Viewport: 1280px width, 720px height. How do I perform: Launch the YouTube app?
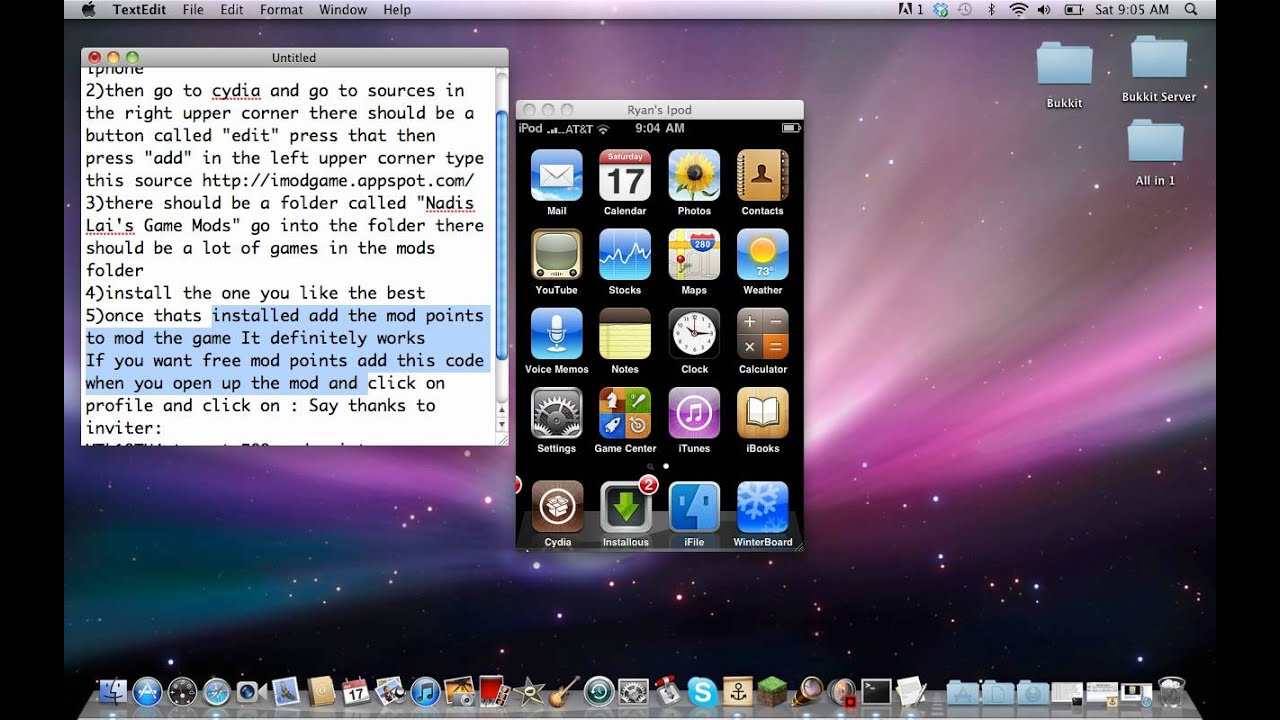[557, 255]
